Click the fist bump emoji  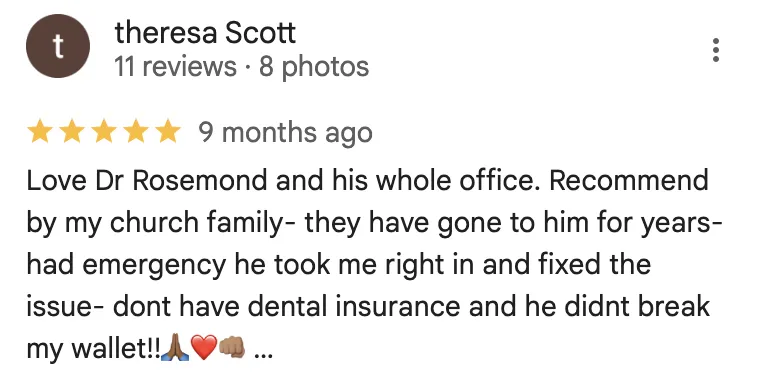click(x=232, y=348)
